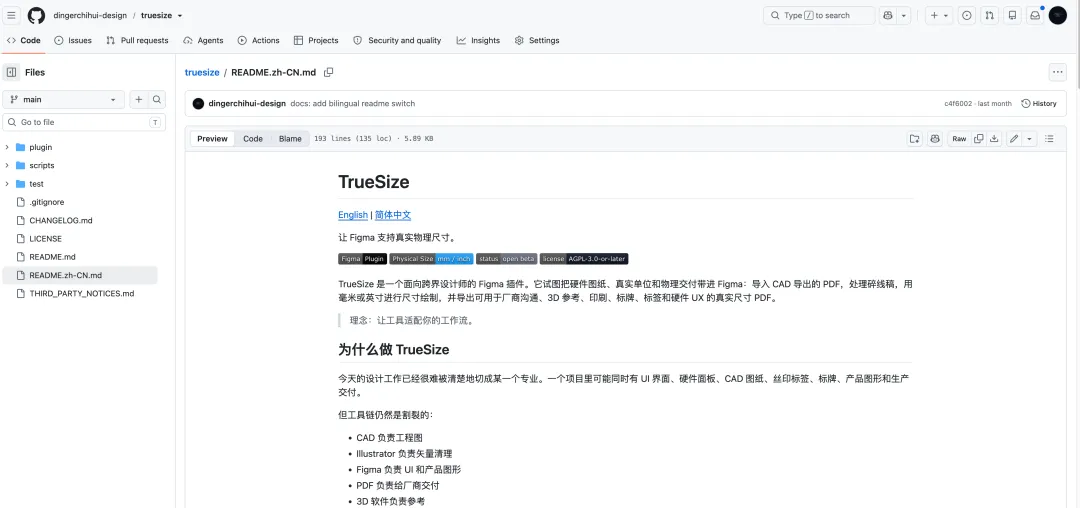Open the truesize repository dropdown caret
Image resolution: width=1080 pixels, height=508 pixels.
click(x=180, y=16)
